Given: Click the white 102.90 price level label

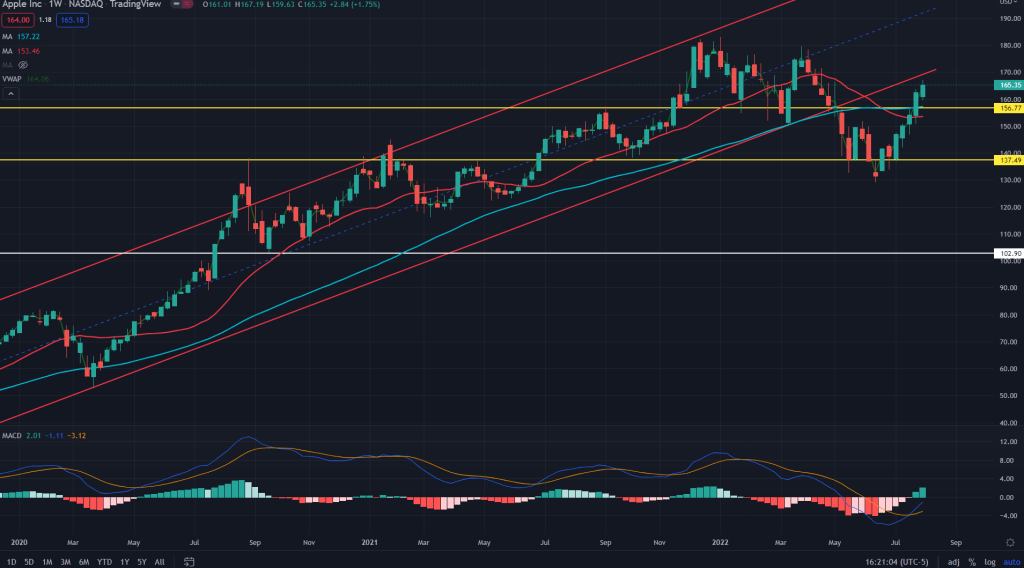Looking at the screenshot, I should (1007, 254).
